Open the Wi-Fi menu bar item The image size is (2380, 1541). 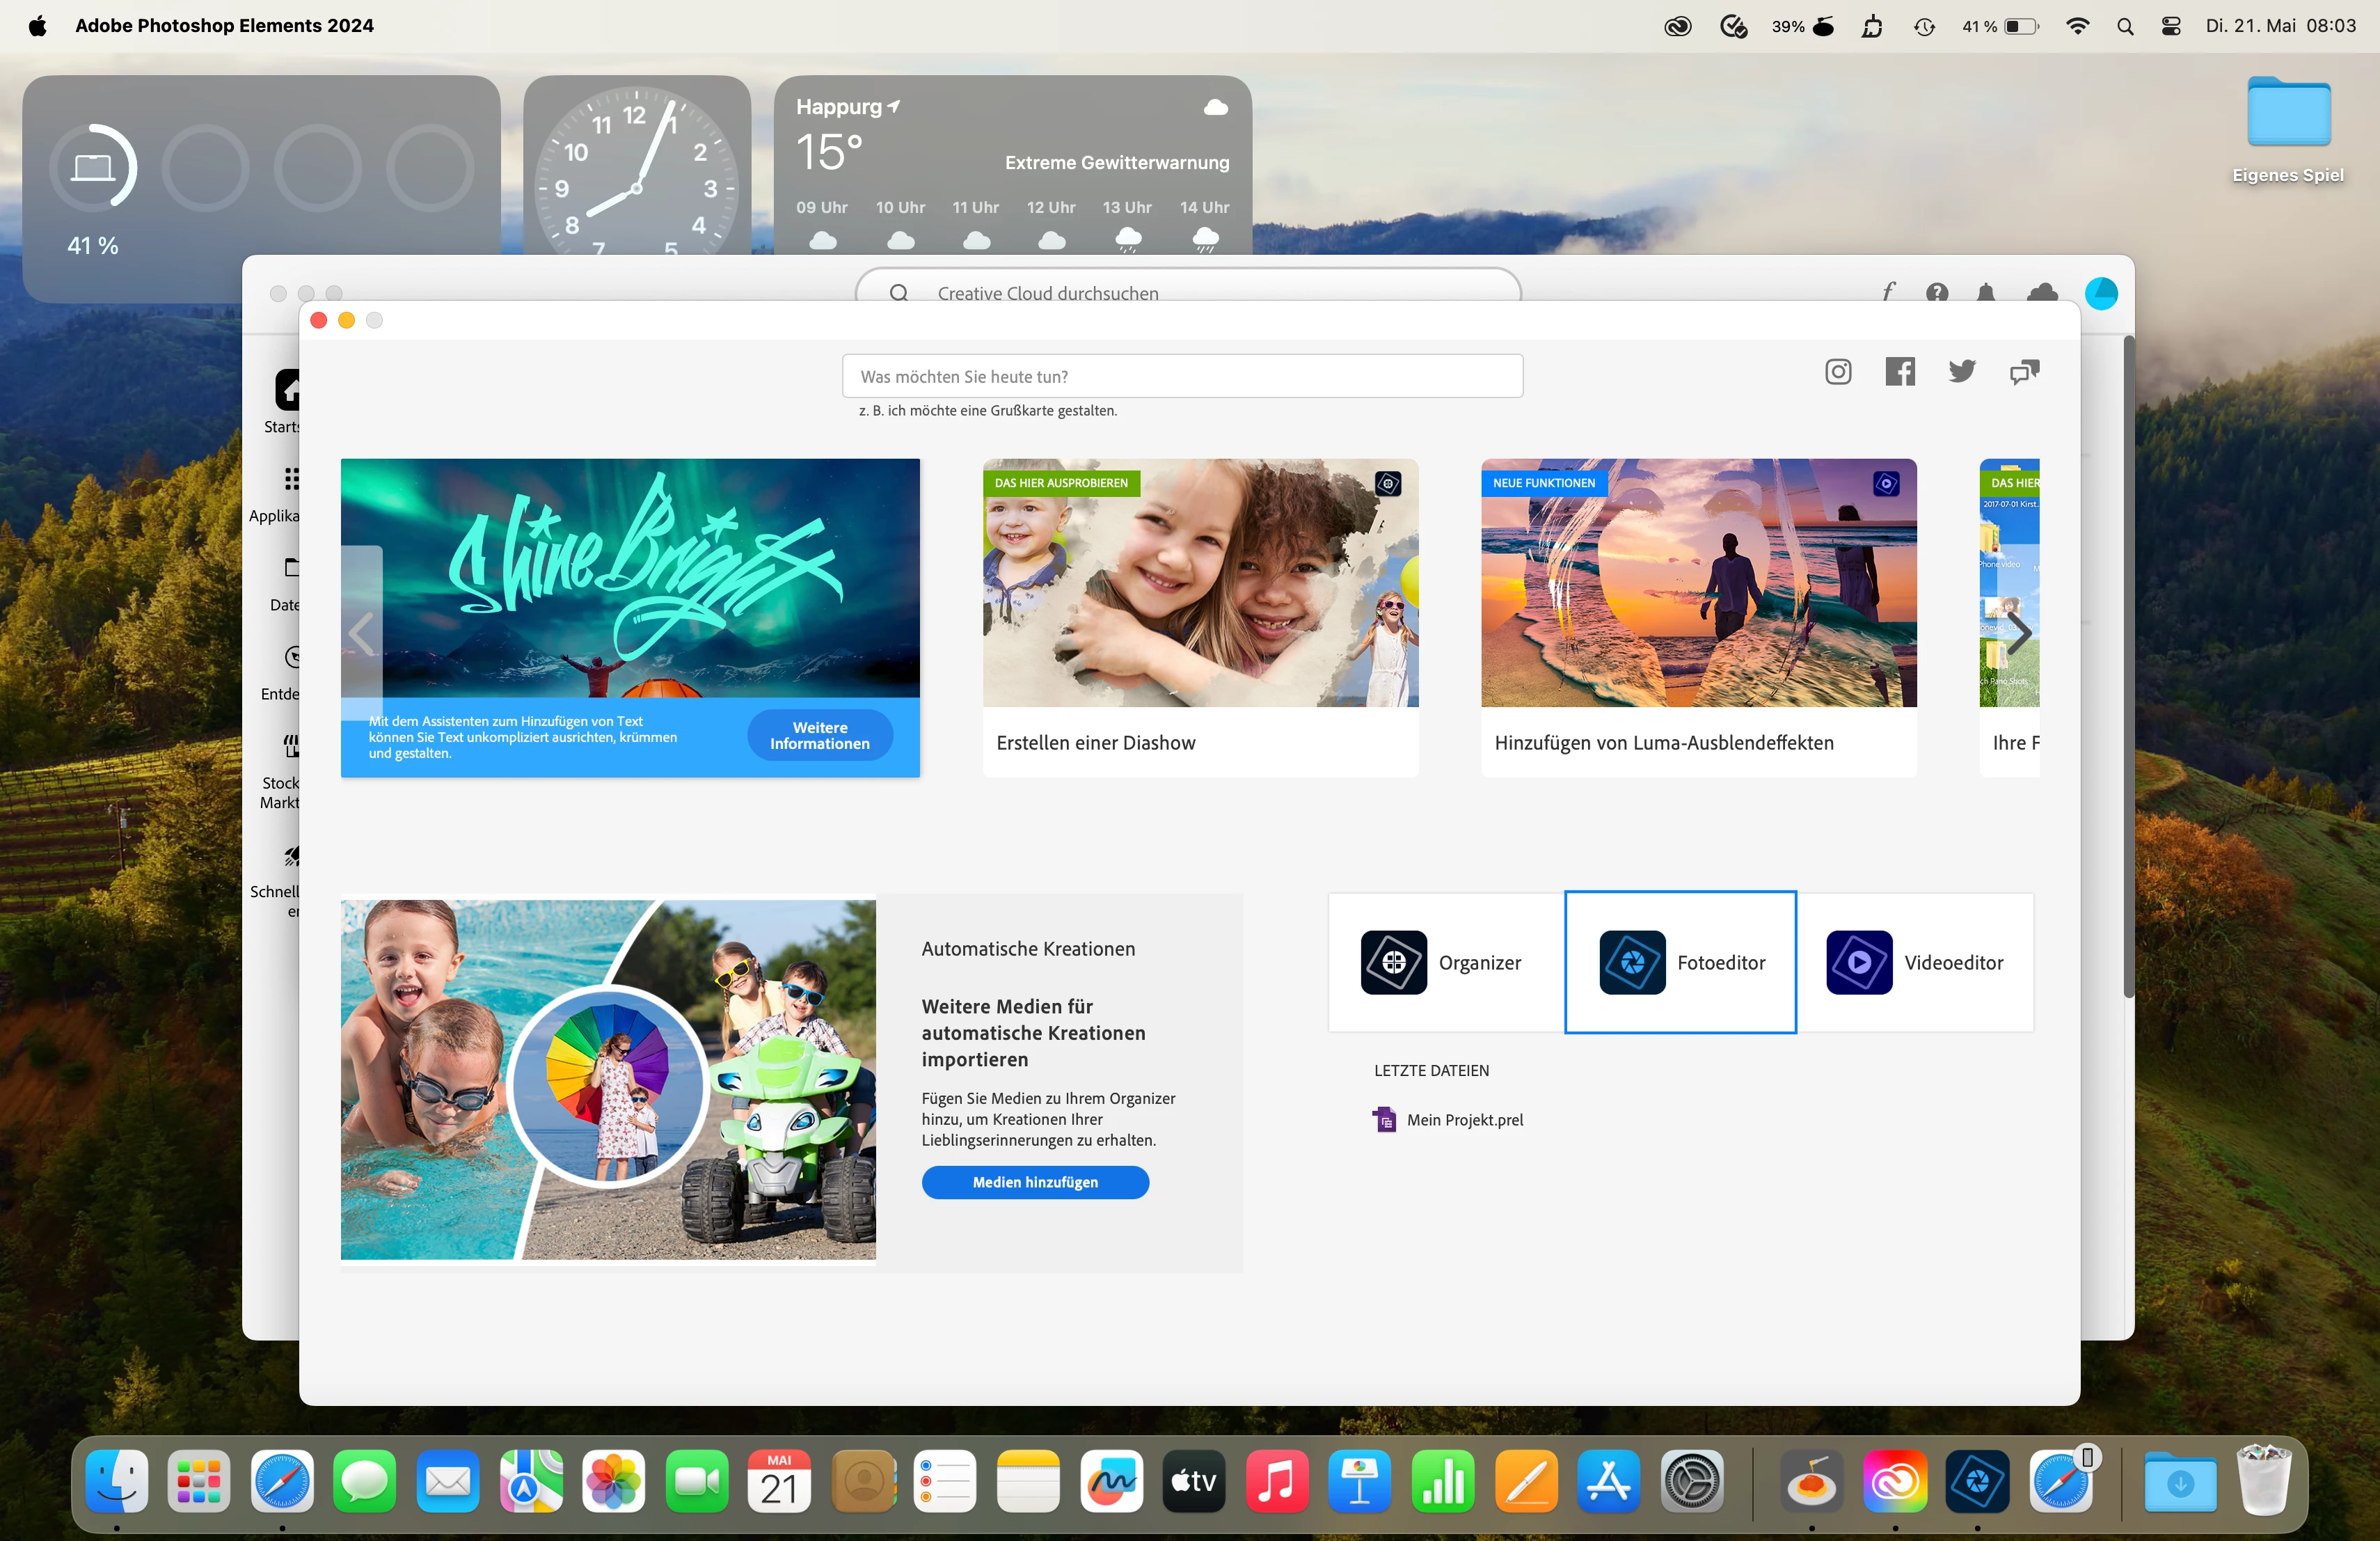[x=2077, y=26]
